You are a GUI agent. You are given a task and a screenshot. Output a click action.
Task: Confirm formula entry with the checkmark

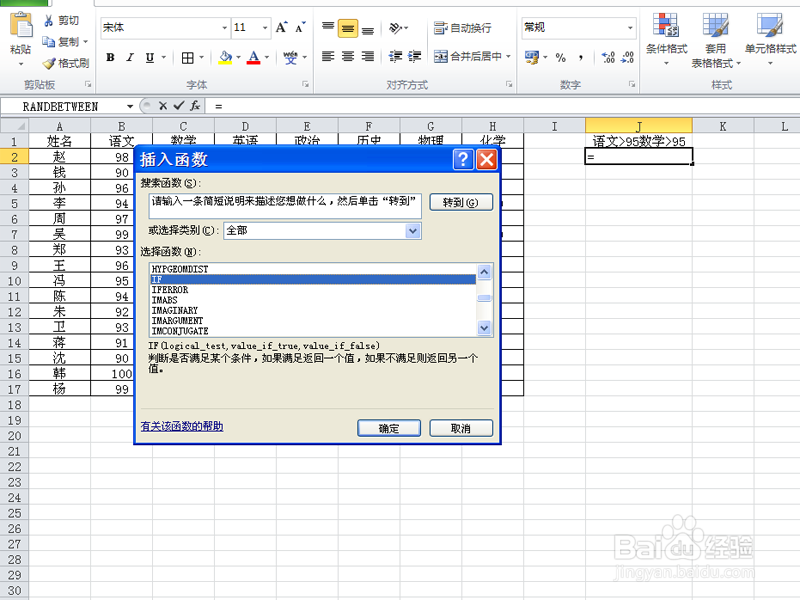(179, 106)
